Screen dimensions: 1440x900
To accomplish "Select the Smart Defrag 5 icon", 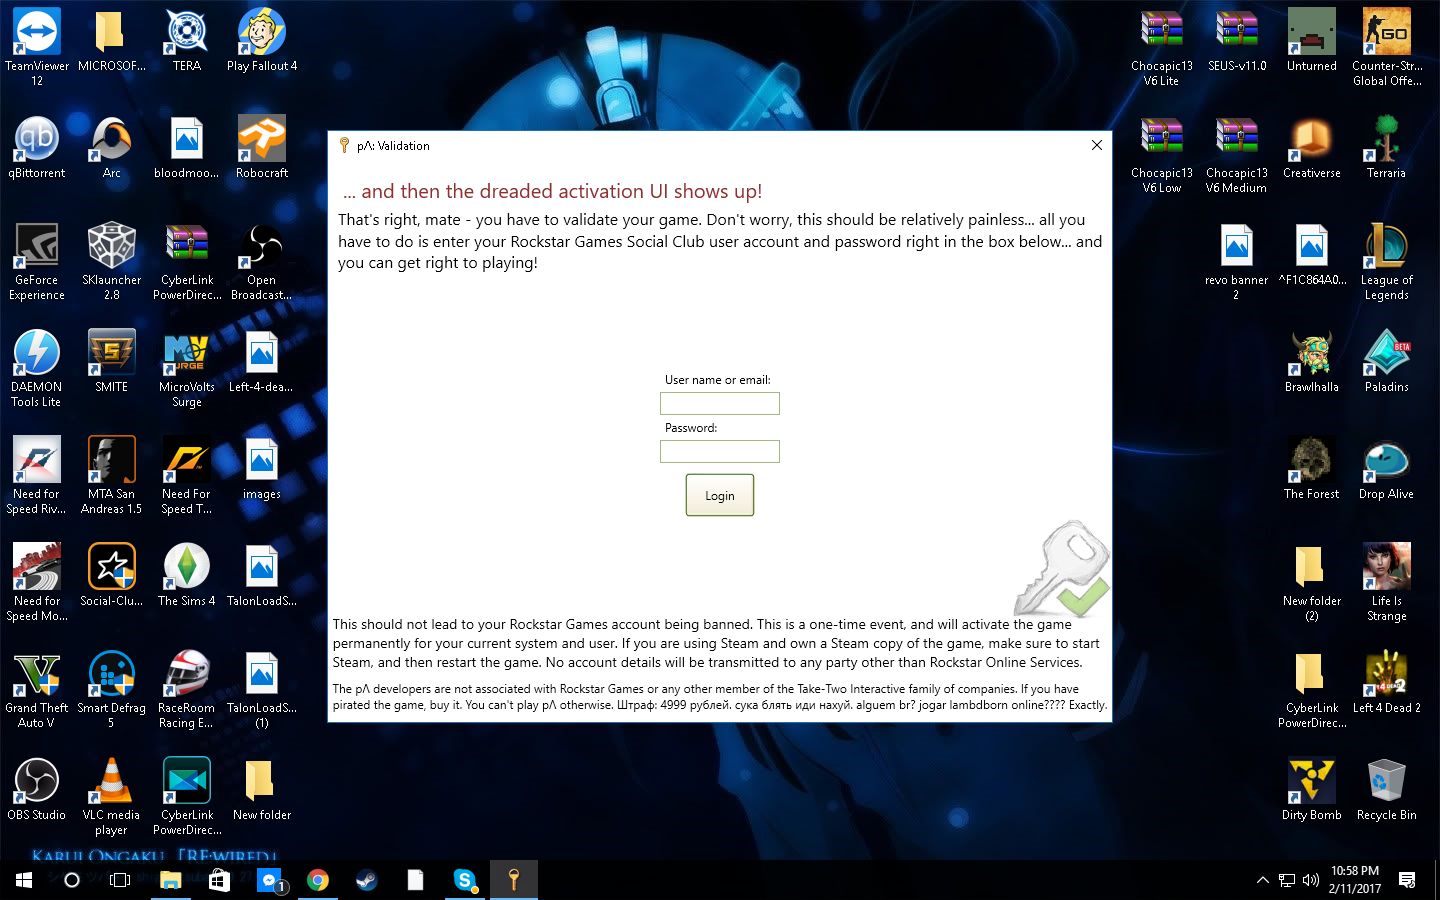I will [x=112, y=690].
